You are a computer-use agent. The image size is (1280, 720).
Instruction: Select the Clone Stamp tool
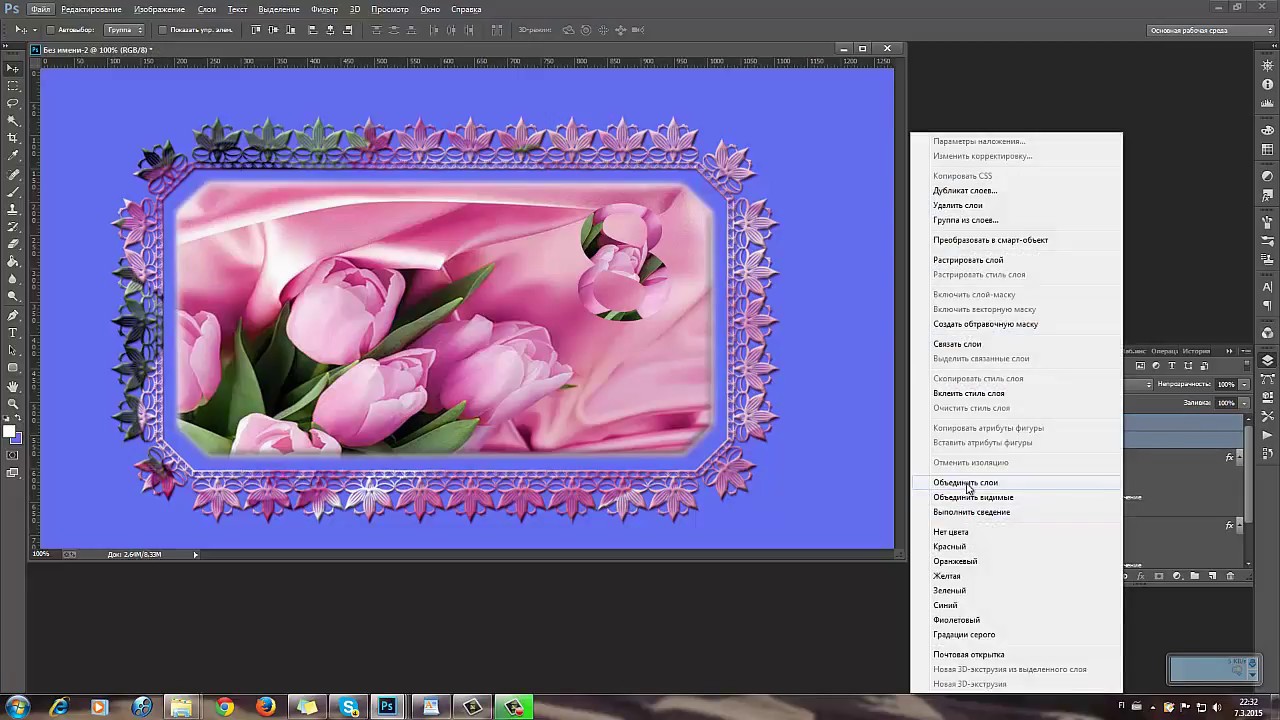[x=13, y=209]
